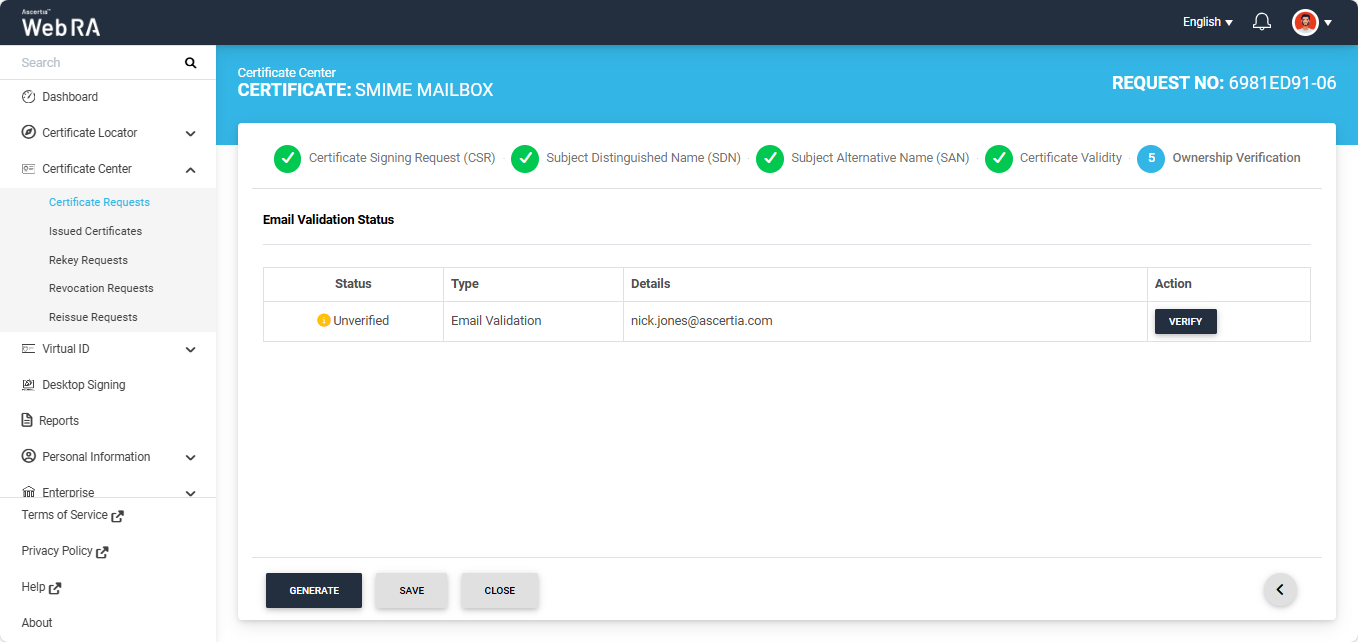The height and width of the screenshot is (642, 1358).
Task: Open the English language dropdown
Action: (x=1207, y=22)
